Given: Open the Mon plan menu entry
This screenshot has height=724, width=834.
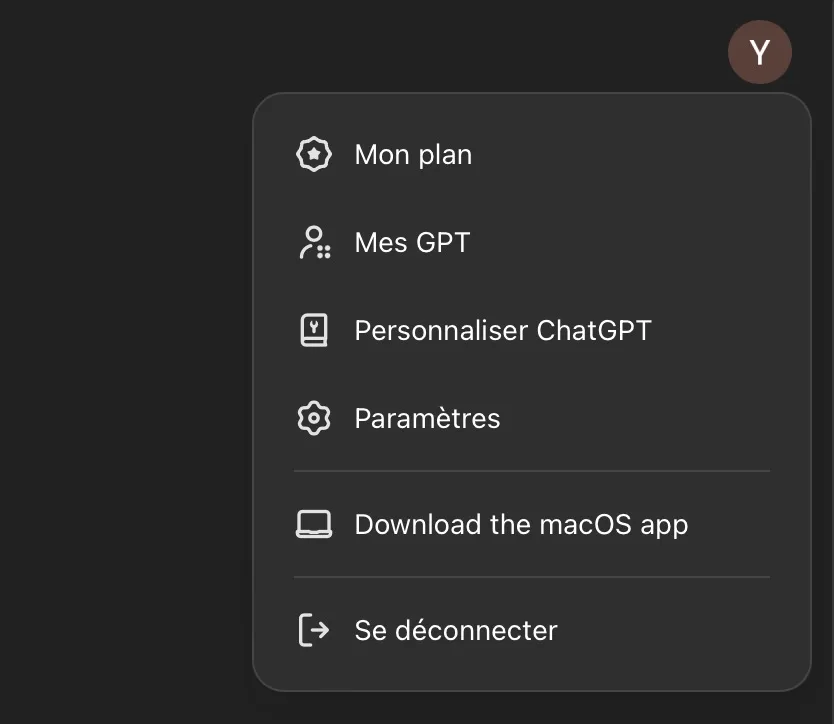Looking at the screenshot, I should point(530,155).
